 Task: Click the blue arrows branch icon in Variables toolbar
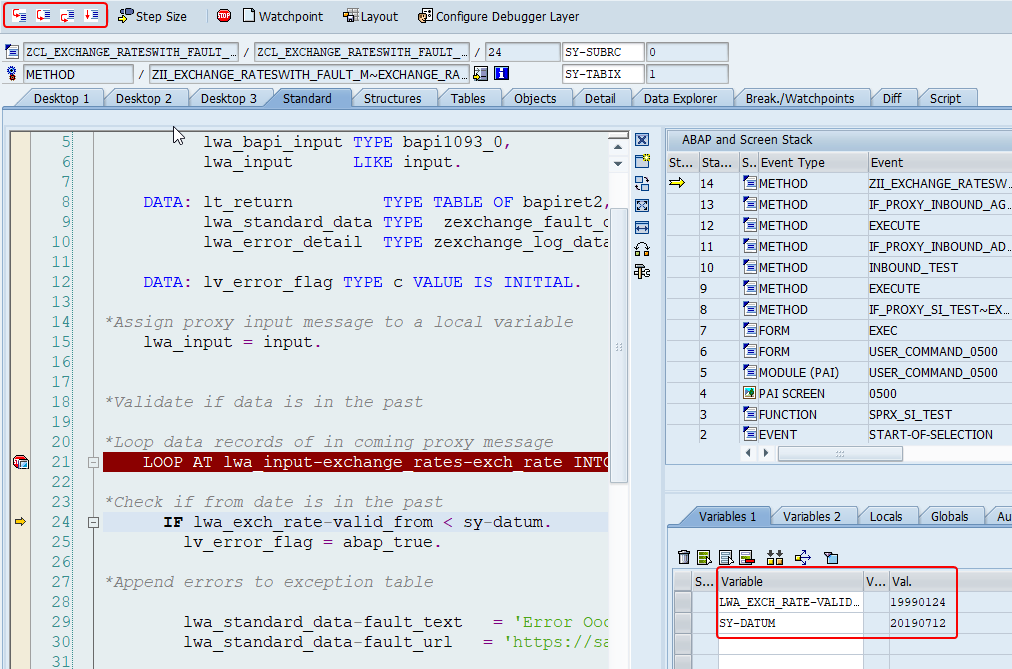(x=803, y=557)
